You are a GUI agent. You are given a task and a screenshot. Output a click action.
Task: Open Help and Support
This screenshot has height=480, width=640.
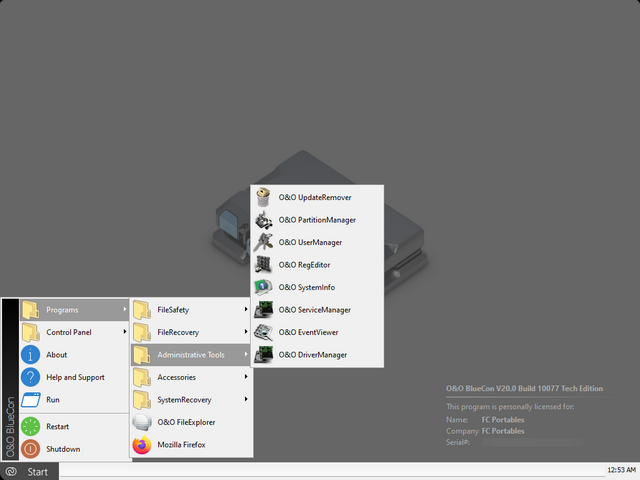click(x=75, y=377)
